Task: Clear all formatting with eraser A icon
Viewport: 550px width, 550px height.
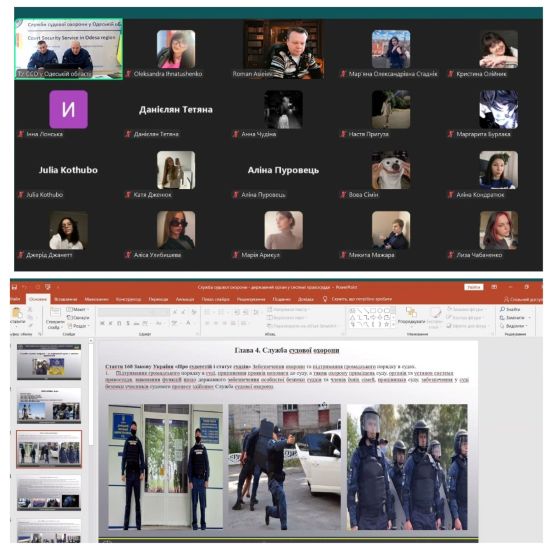Action: click(x=194, y=311)
